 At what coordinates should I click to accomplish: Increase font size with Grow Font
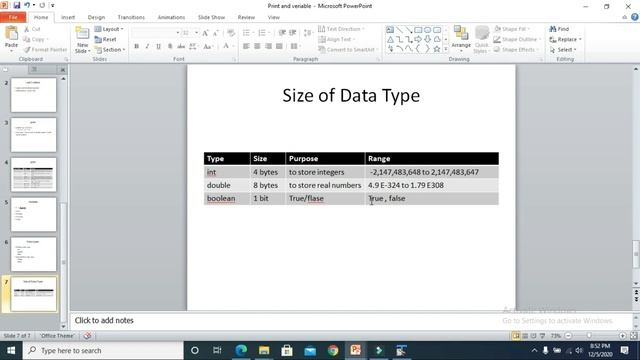coord(205,33)
